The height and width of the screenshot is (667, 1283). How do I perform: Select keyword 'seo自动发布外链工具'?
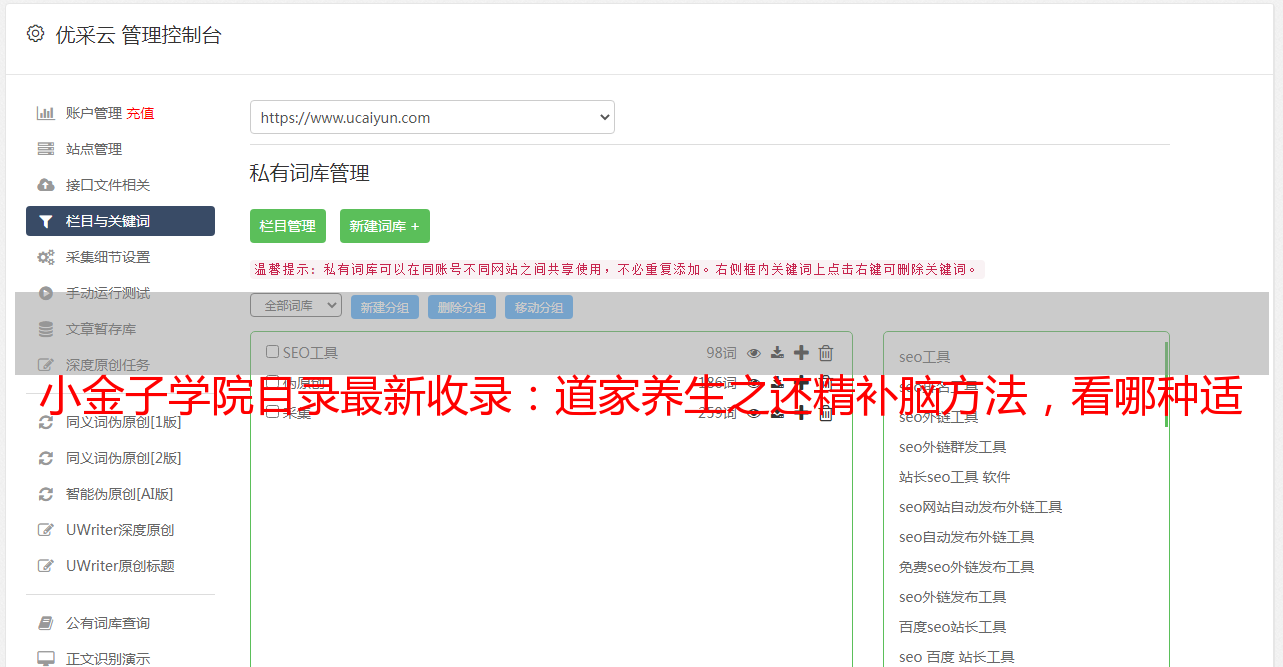(967, 537)
